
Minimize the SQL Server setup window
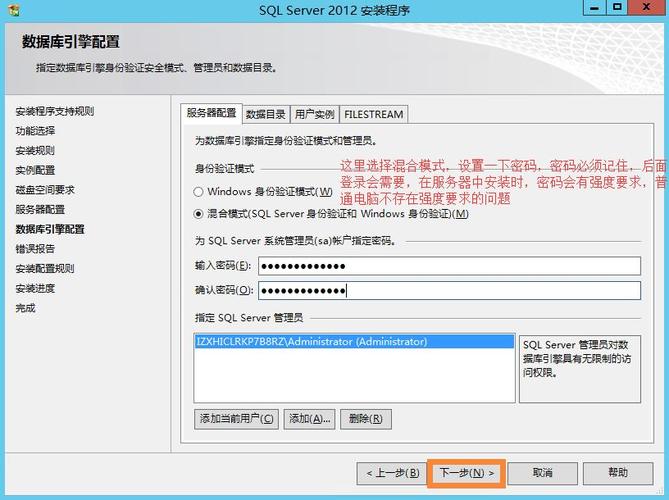click(595, 7)
